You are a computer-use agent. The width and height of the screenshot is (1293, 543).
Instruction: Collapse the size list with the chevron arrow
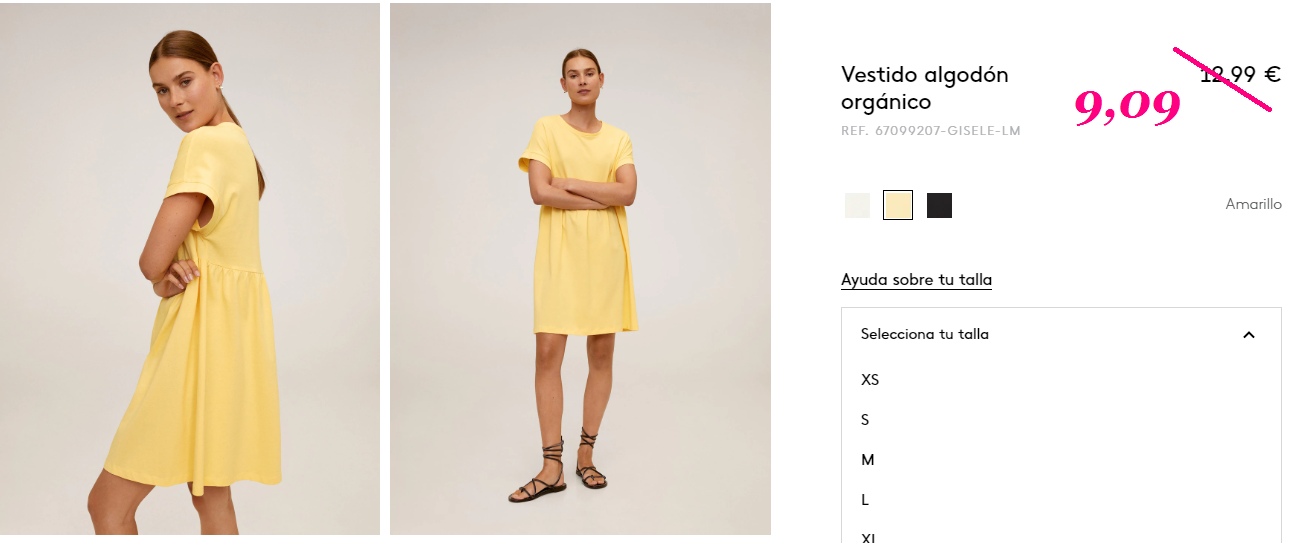[1248, 335]
